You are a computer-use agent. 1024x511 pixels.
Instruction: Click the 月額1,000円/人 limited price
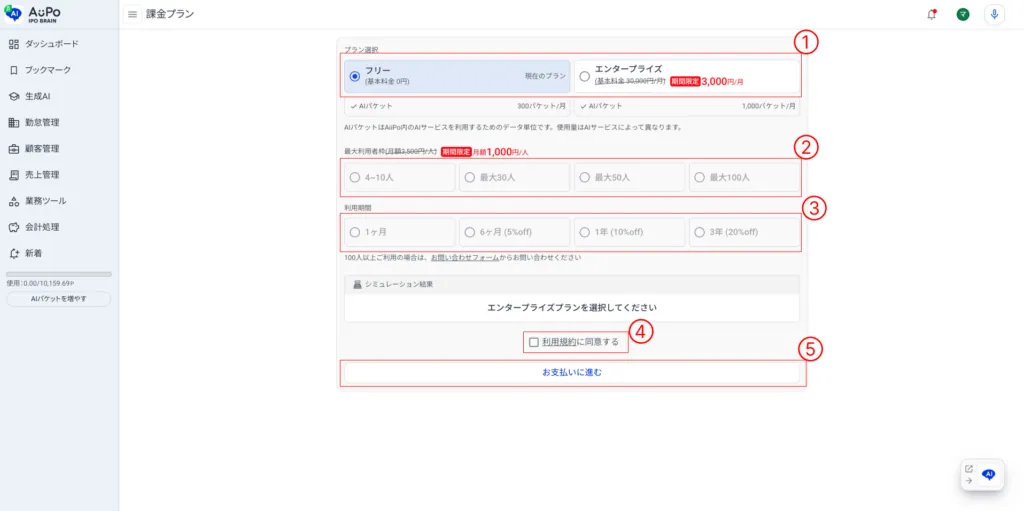[500, 152]
